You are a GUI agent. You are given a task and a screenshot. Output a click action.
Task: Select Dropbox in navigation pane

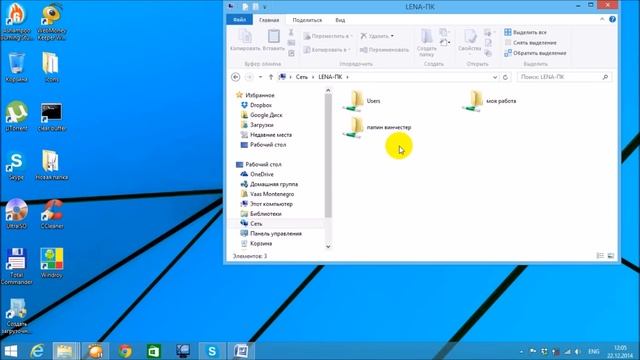(x=256, y=105)
